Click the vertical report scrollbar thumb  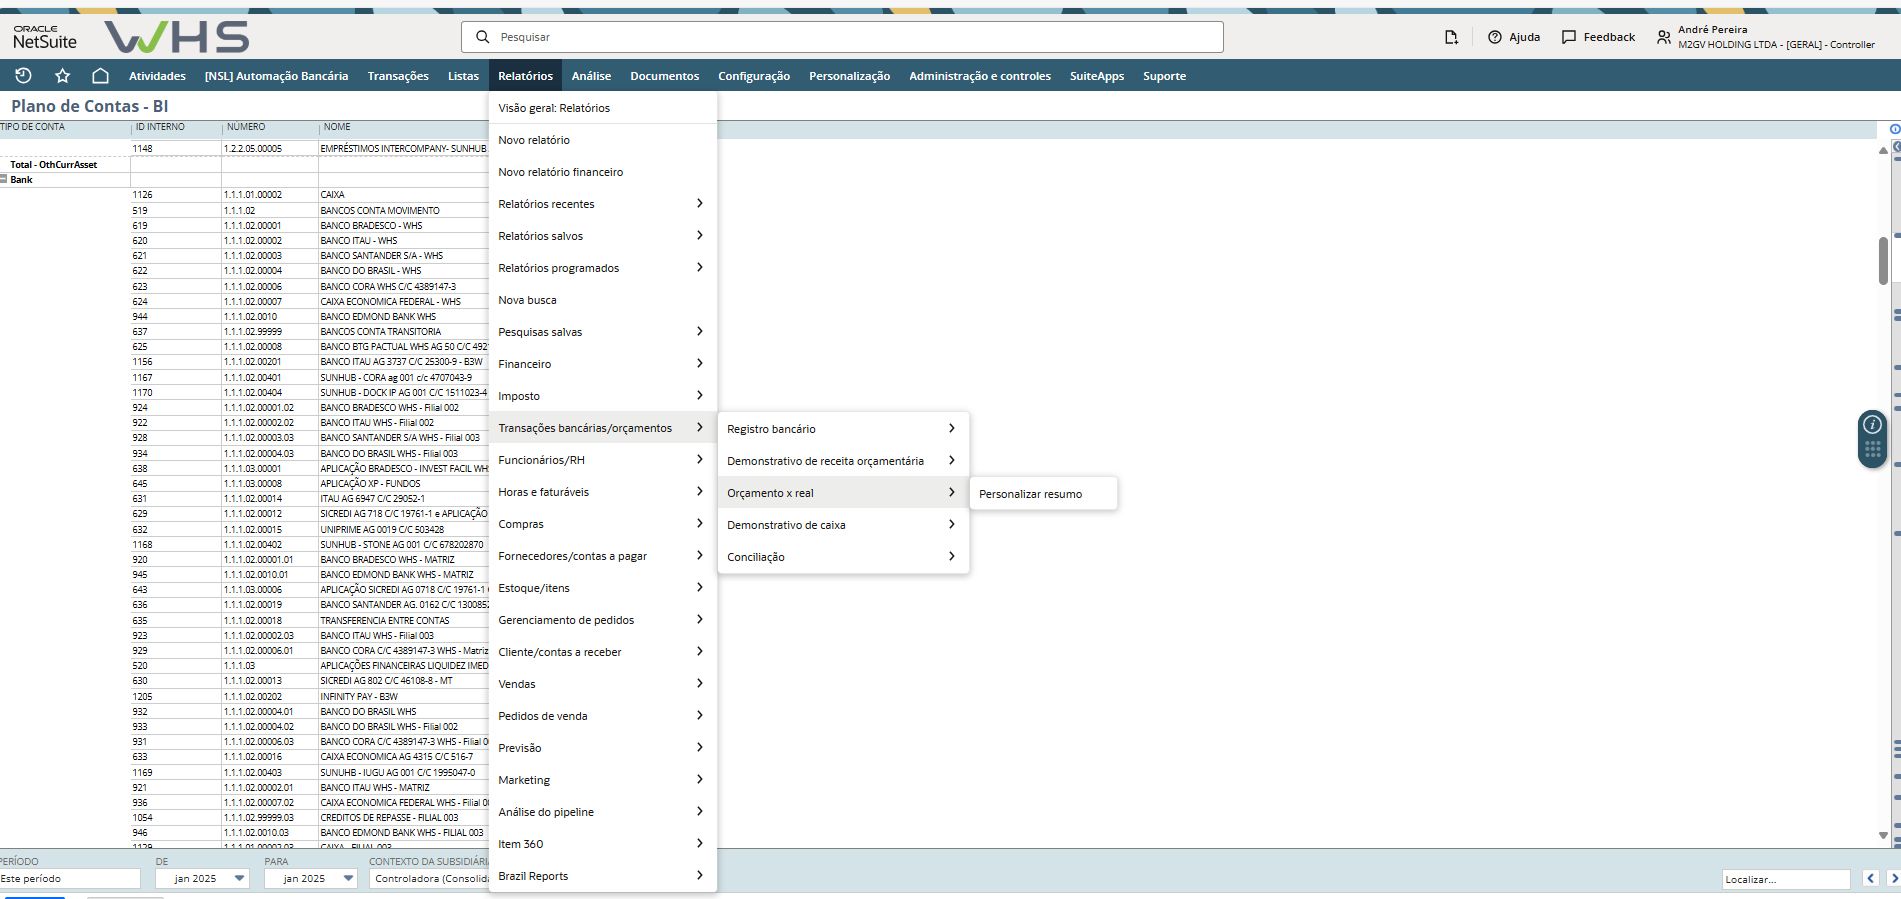(1883, 260)
